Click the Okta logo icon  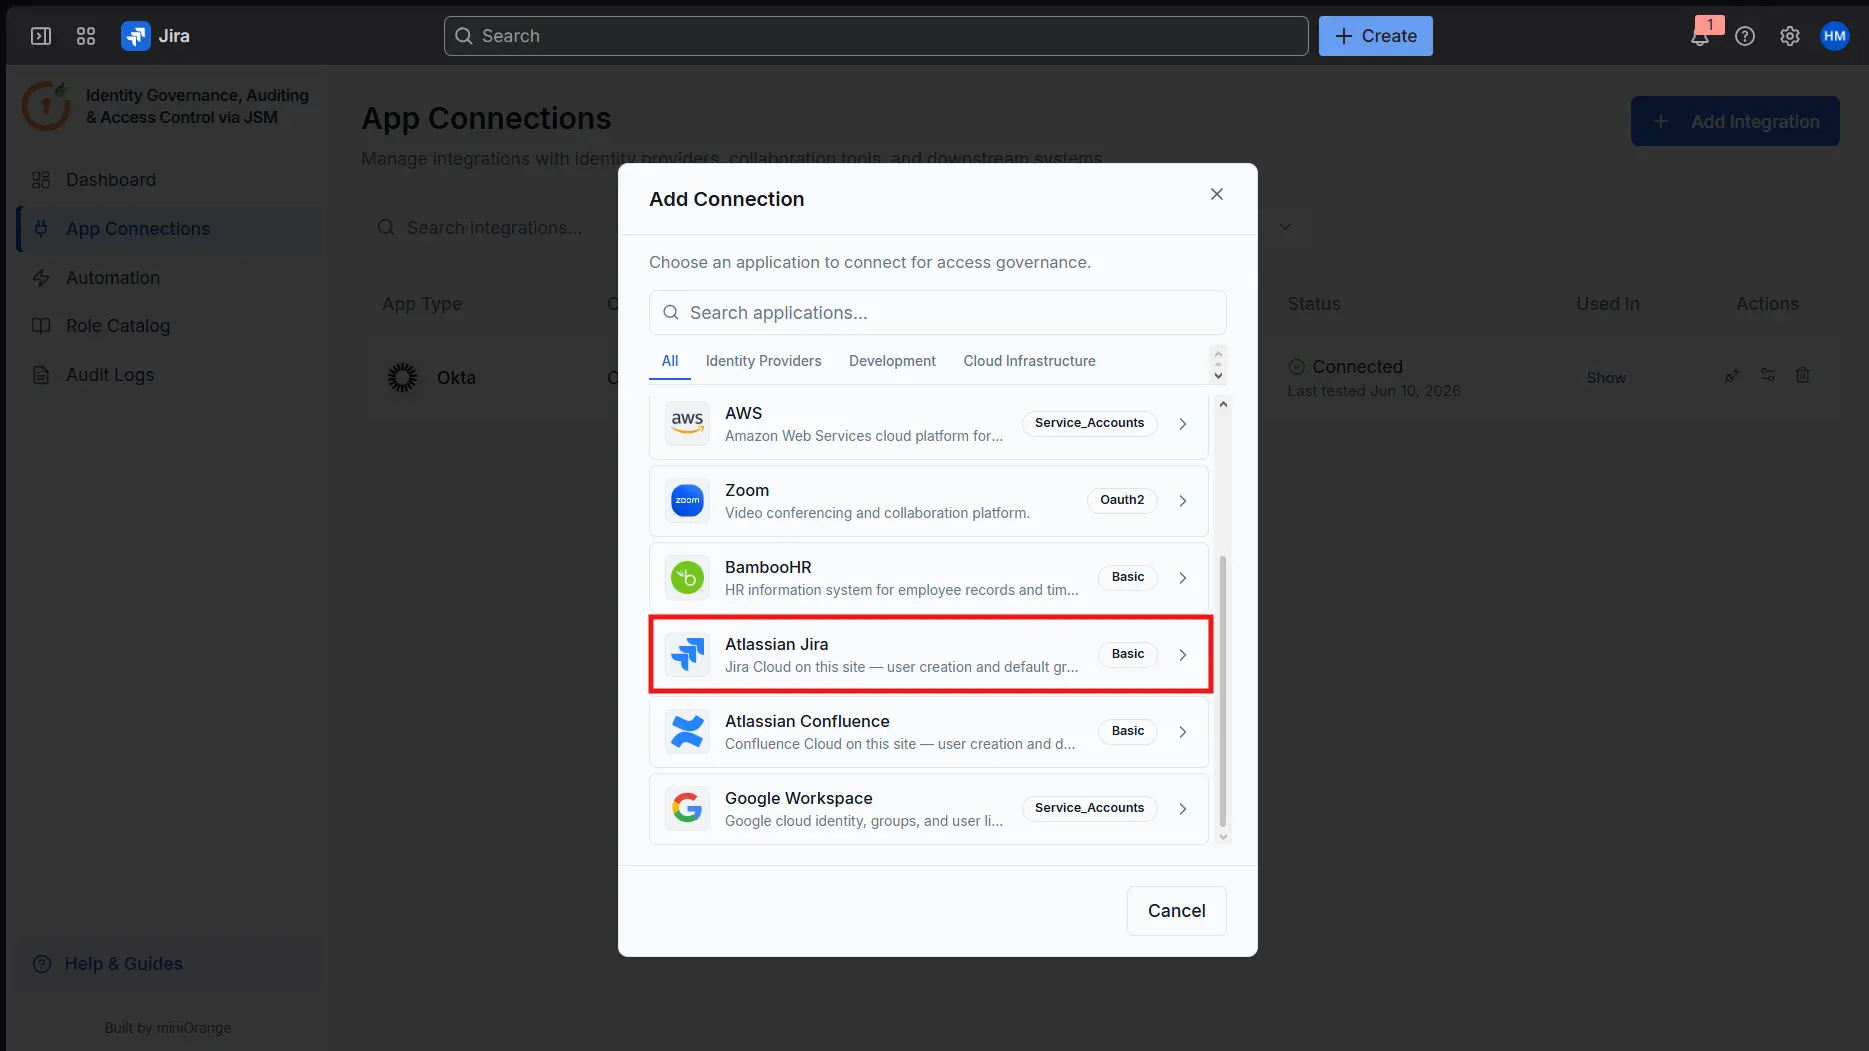[x=402, y=377]
